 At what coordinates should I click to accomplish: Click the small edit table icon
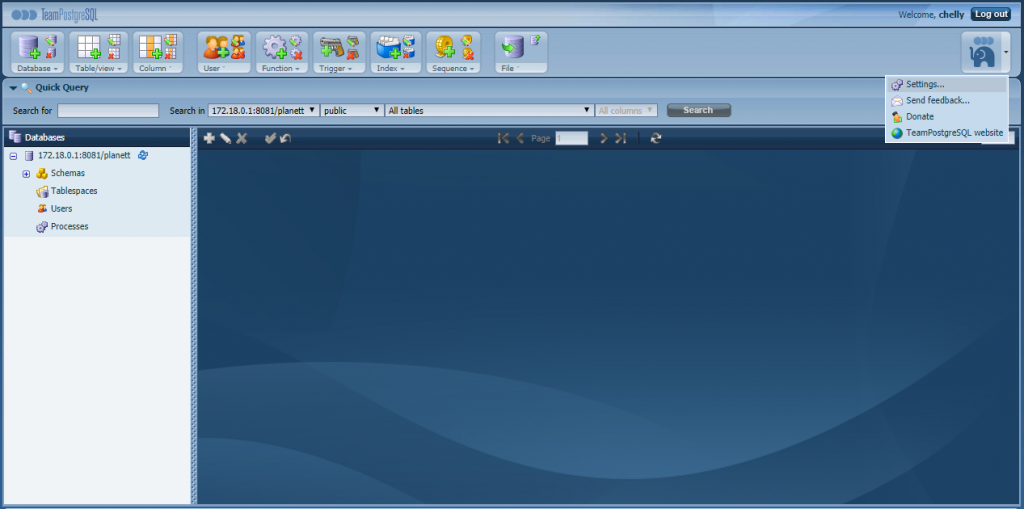114,41
